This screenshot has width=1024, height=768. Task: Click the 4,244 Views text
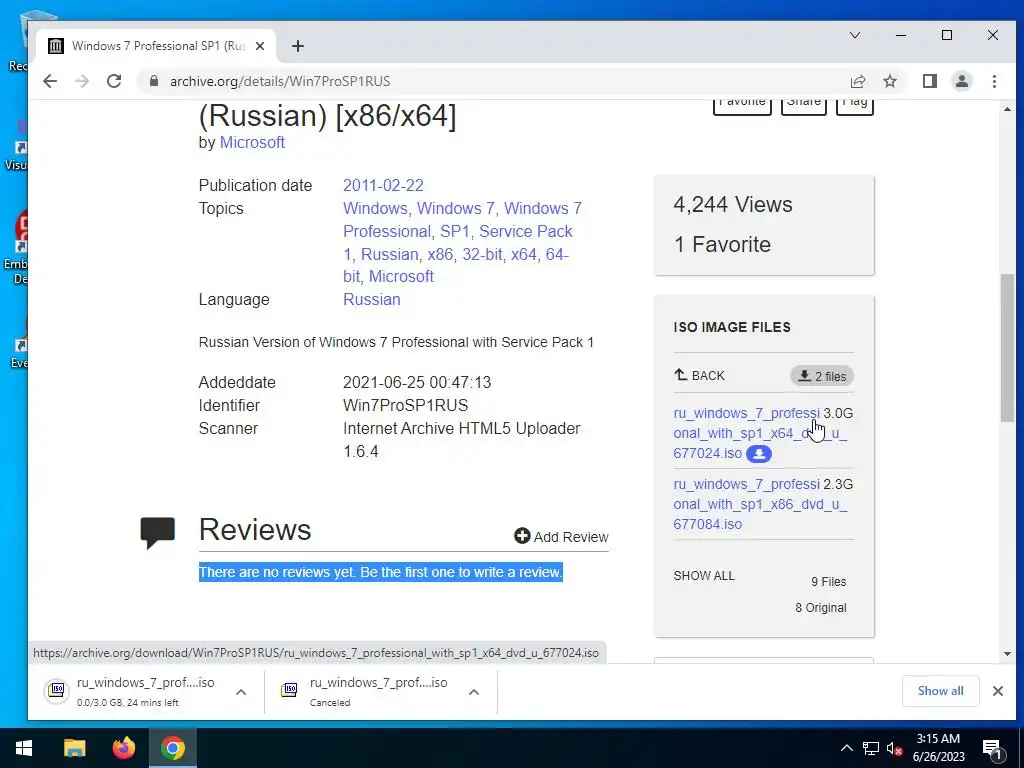(733, 204)
